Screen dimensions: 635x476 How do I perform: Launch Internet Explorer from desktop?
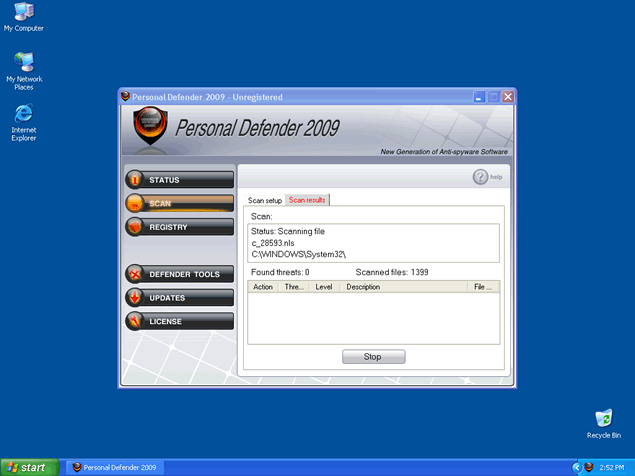point(23,114)
